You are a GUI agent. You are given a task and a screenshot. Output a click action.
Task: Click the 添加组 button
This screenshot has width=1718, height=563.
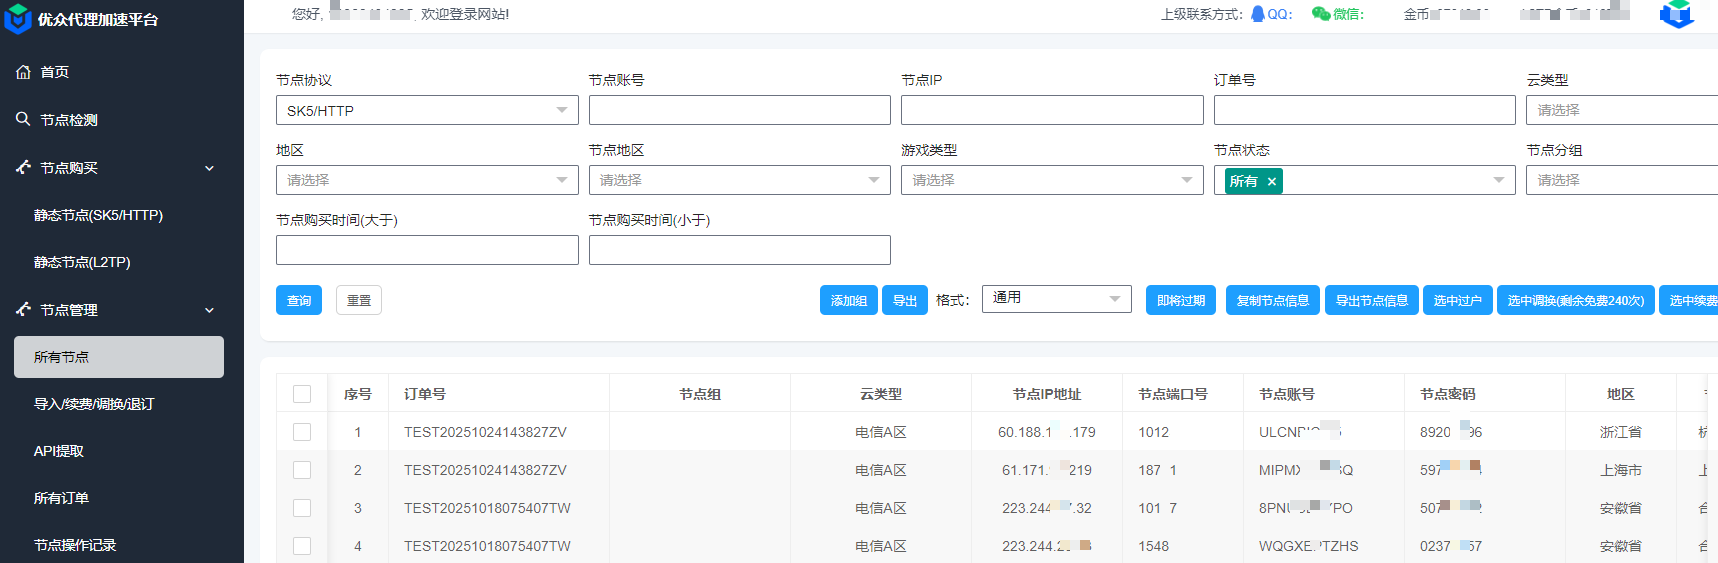(849, 300)
